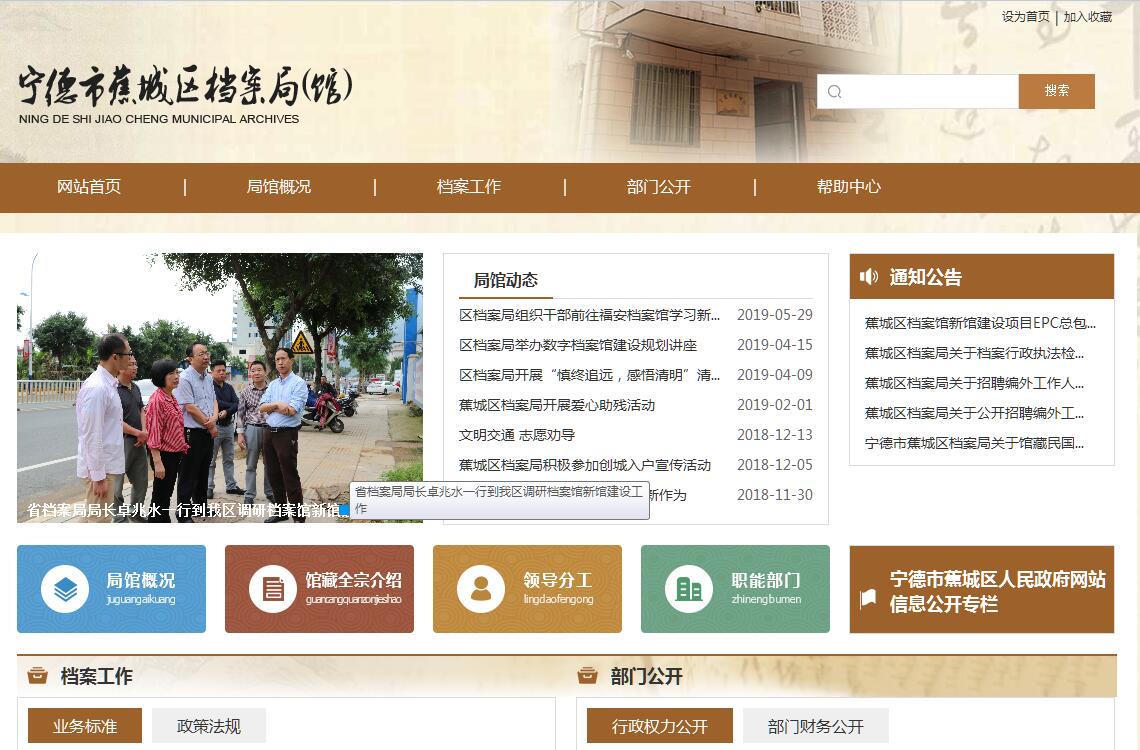Open news item 区档案局举办数字档案馆建设规划讲座
This screenshot has height=750, width=1140.
coord(578,345)
